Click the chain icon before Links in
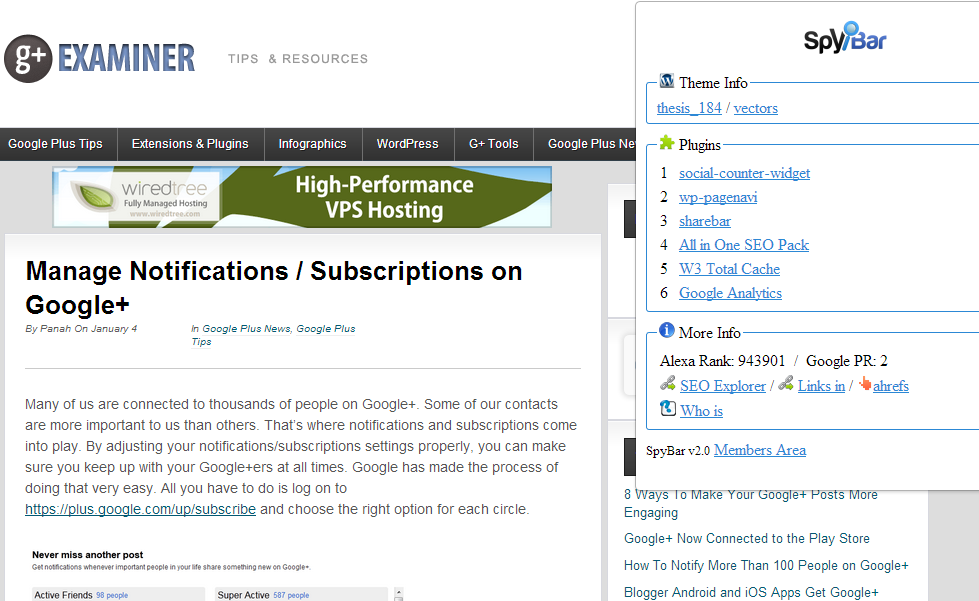 click(786, 383)
